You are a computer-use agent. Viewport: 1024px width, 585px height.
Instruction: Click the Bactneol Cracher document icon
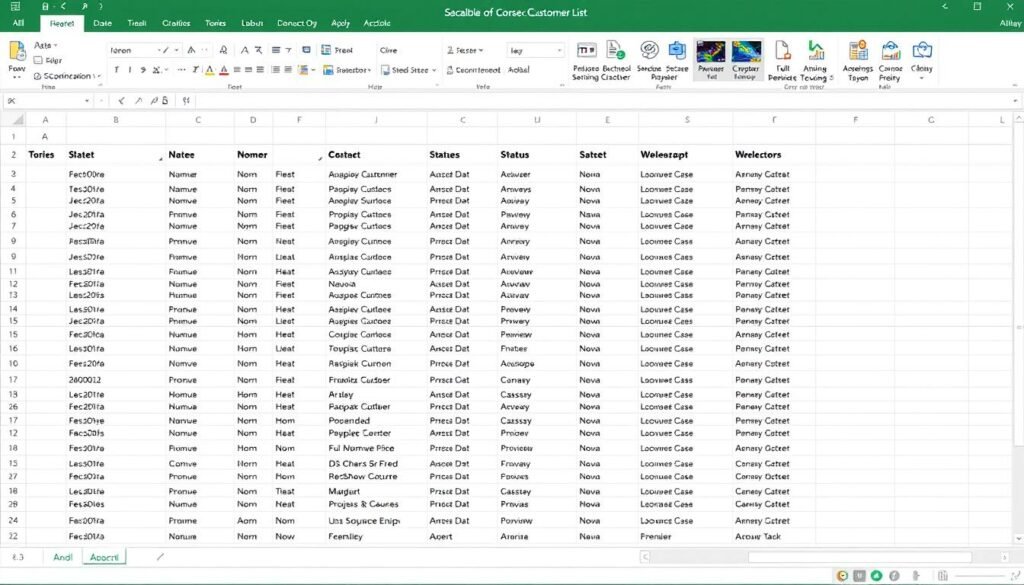[x=615, y=52]
